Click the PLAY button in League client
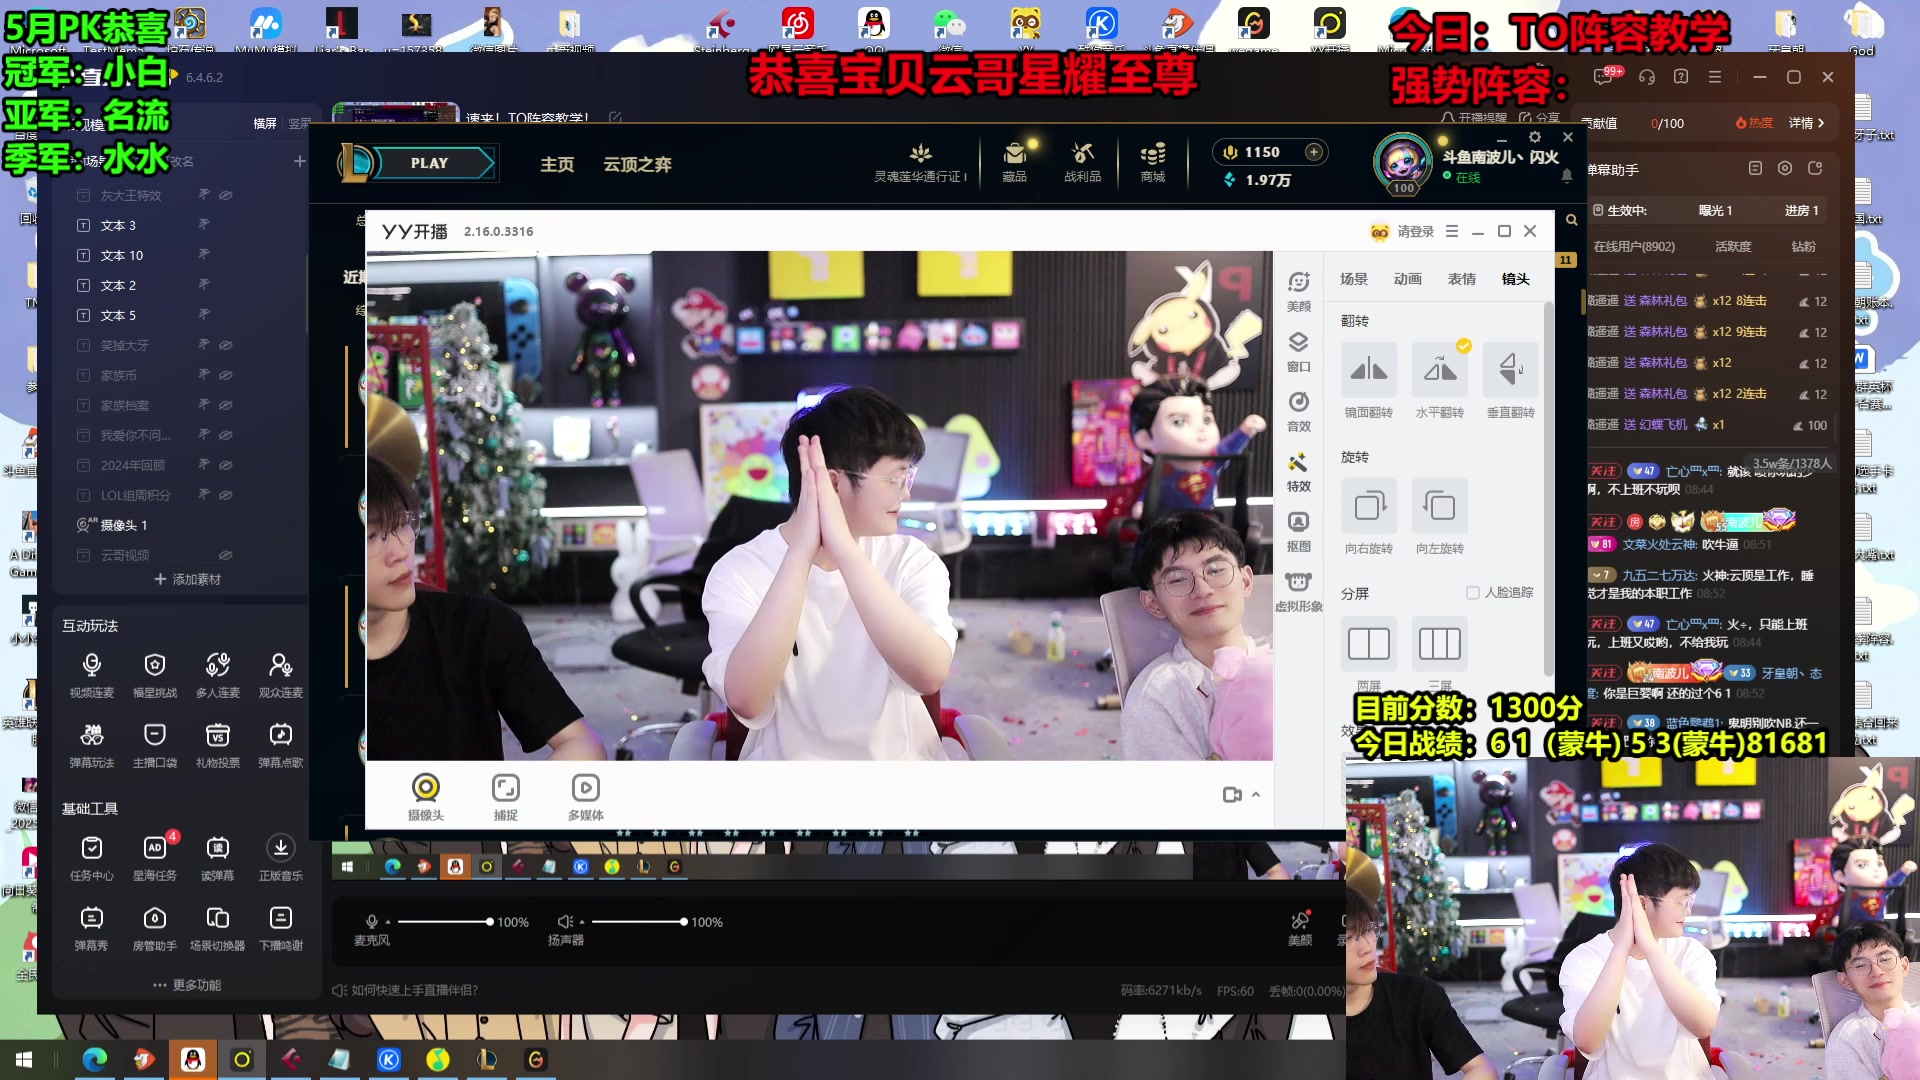Image resolution: width=1920 pixels, height=1080 pixels. tap(429, 163)
